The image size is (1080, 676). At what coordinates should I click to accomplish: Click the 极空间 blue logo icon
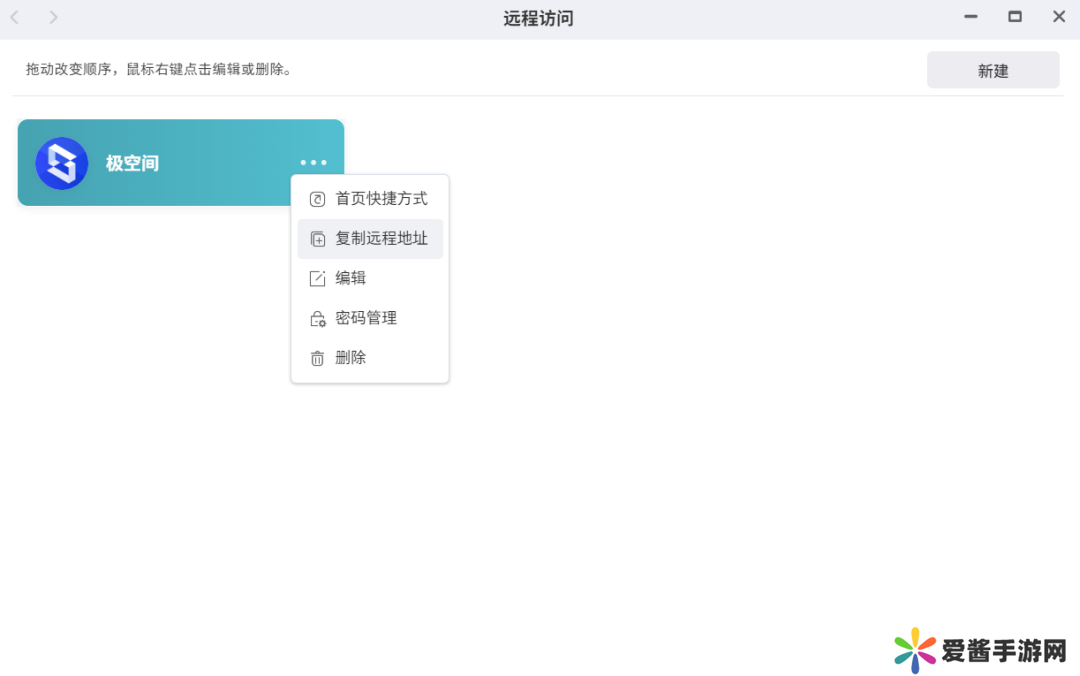point(62,163)
